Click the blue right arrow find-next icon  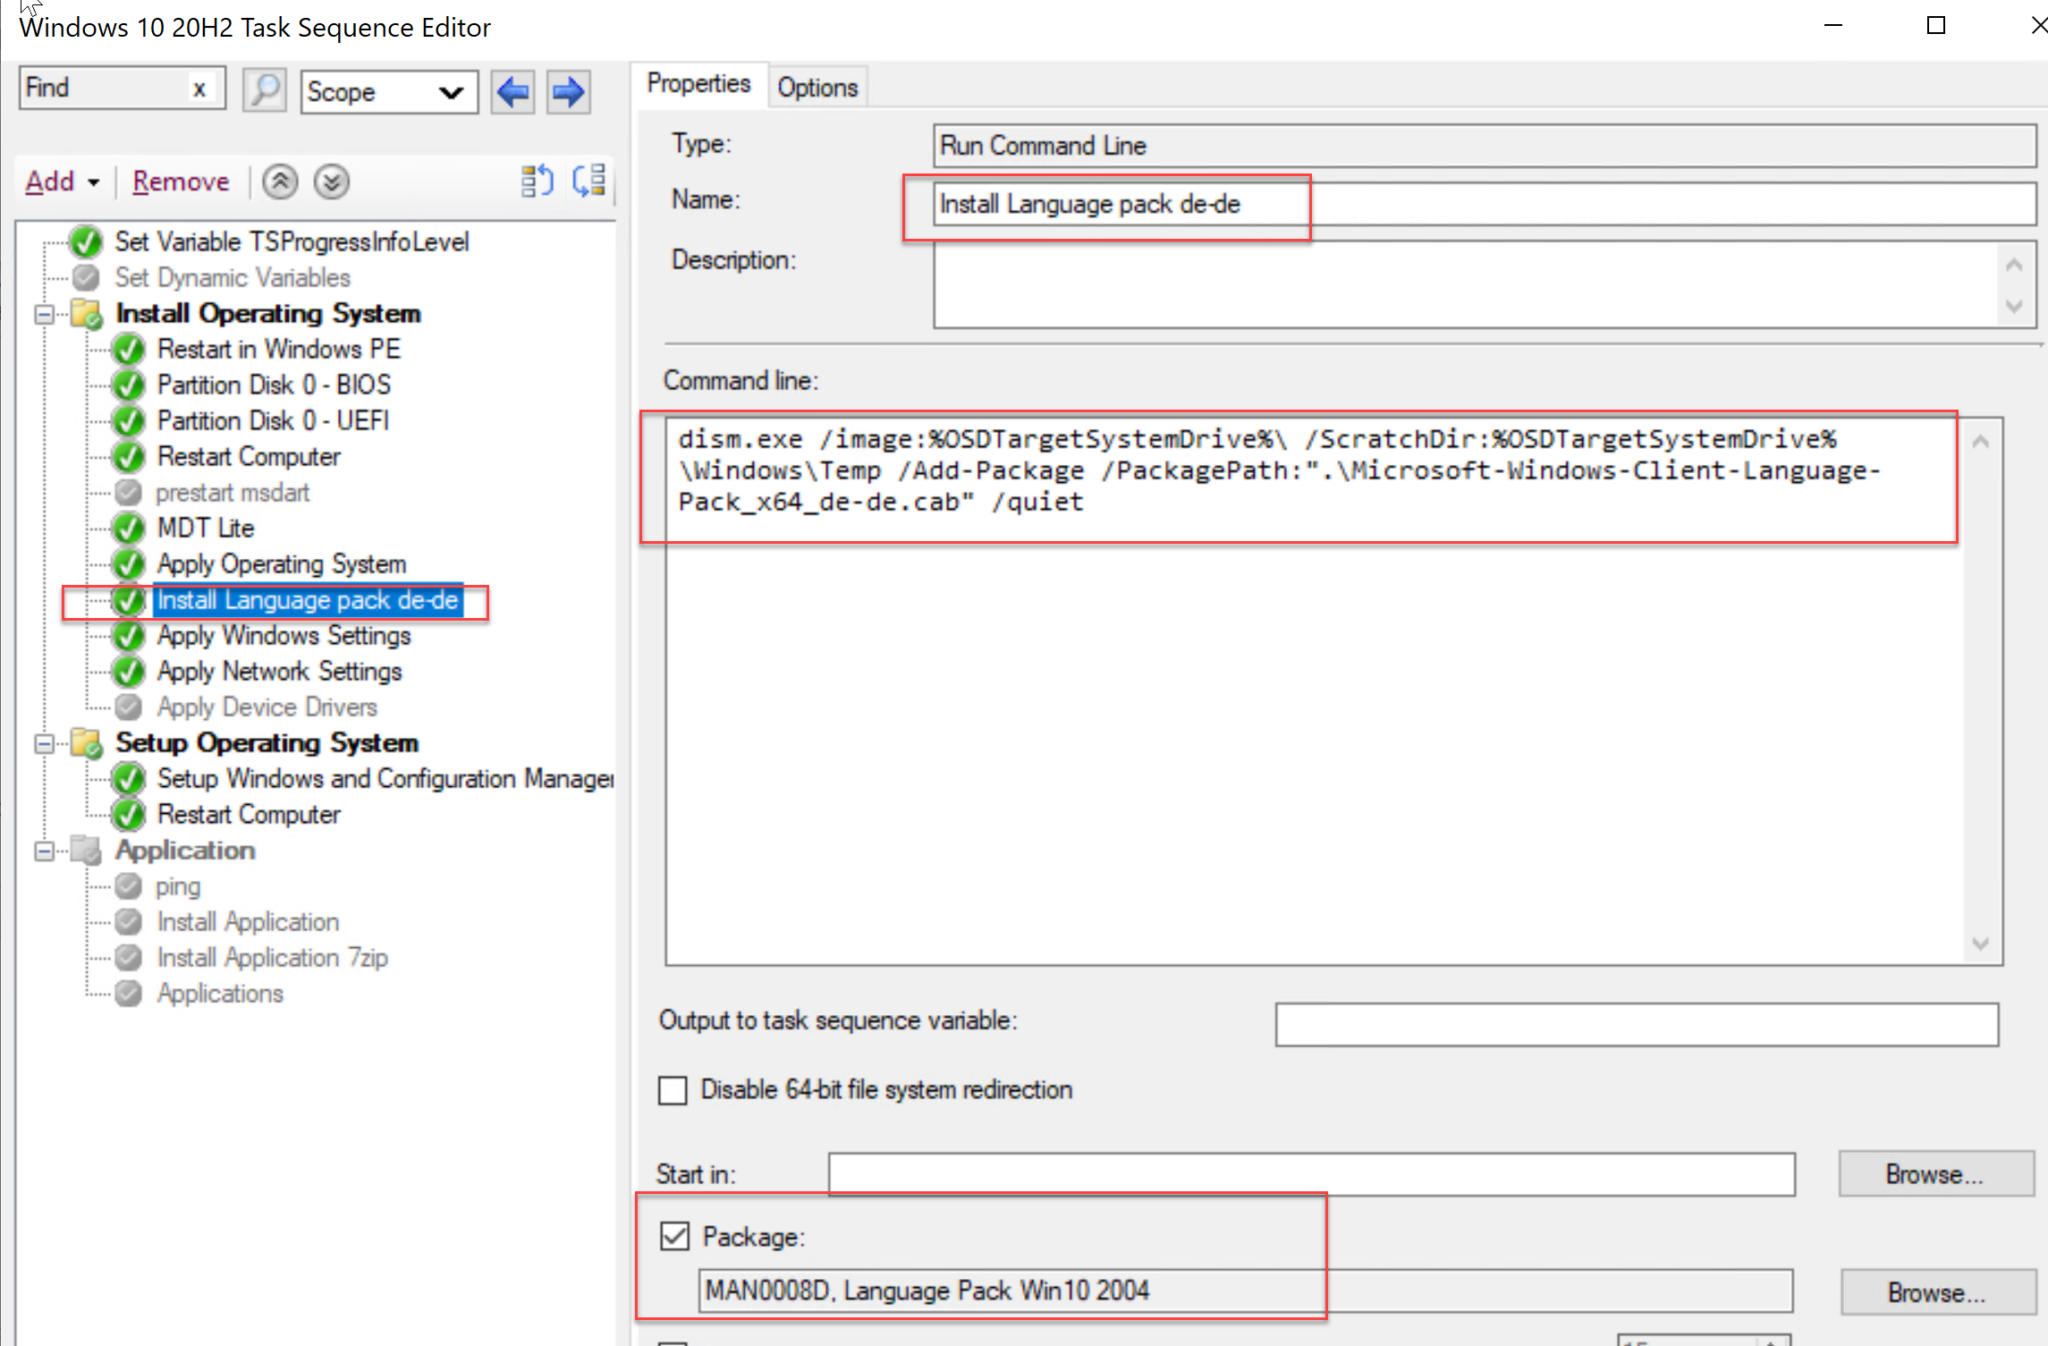click(568, 92)
